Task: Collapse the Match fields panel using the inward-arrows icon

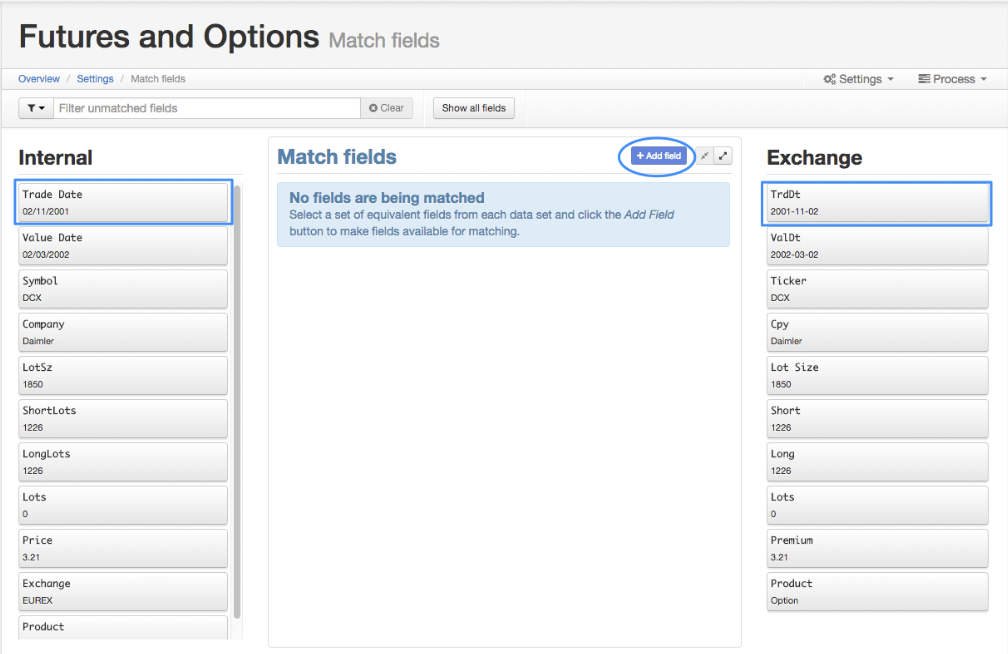Action: pos(705,155)
